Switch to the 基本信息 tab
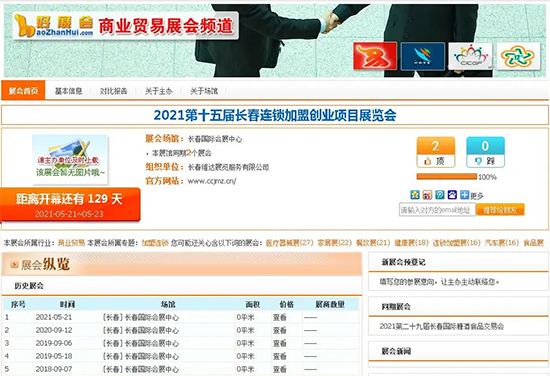This screenshot has width=550, height=376. (68, 91)
